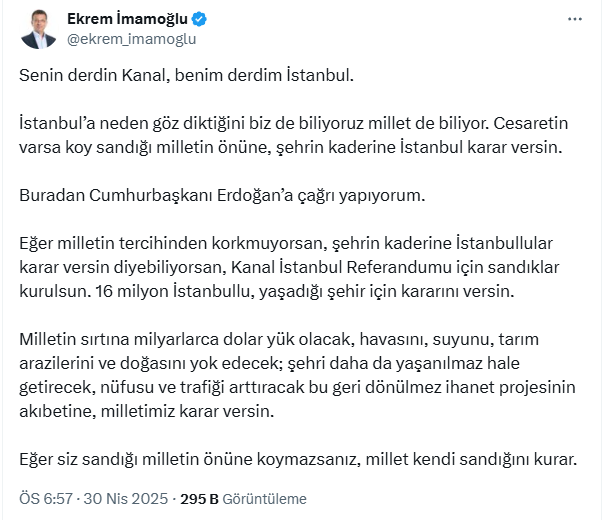
Task: Open the three-dot more options menu
Action: click(x=575, y=19)
